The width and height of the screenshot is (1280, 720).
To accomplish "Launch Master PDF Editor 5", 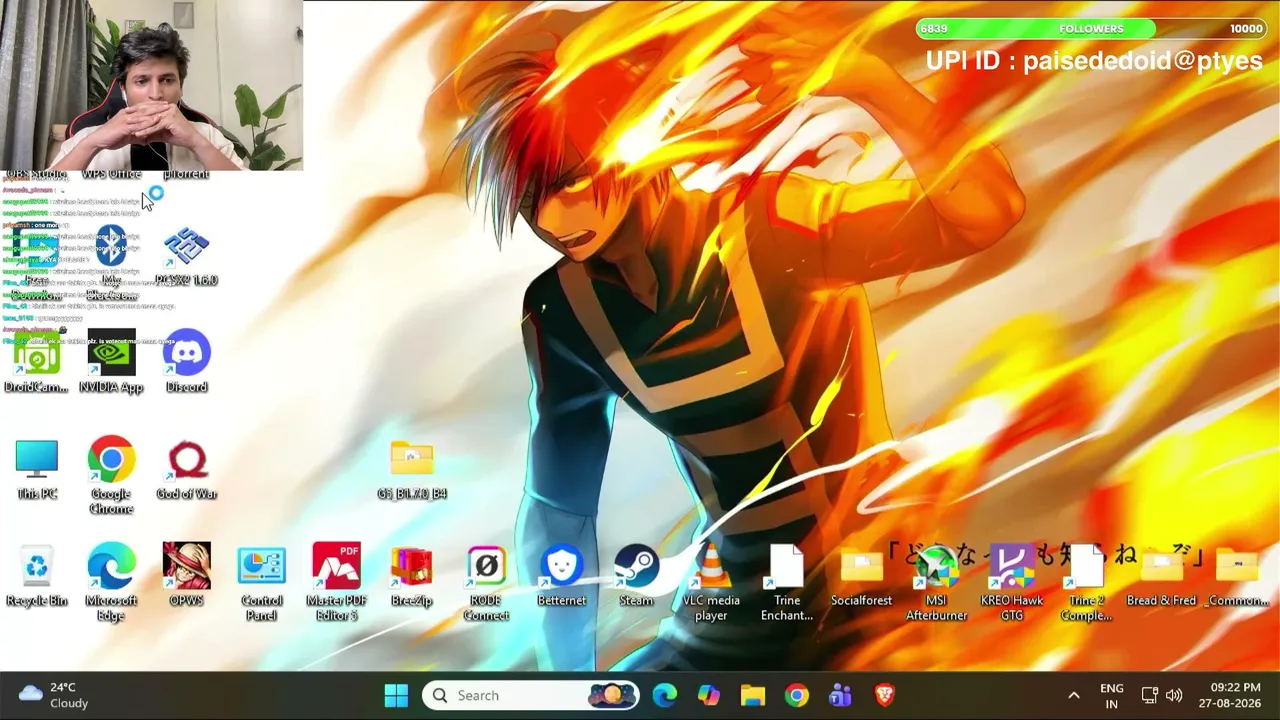I will tap(336, 583).
